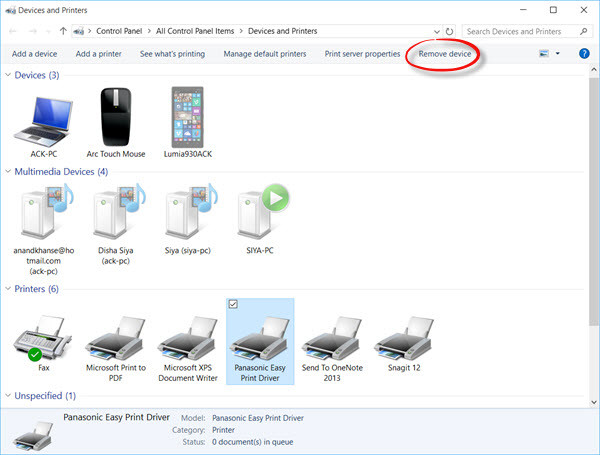Select the Snagit 12 printer
This screenshot has width=600, height=455.
(x=404, y=338)
